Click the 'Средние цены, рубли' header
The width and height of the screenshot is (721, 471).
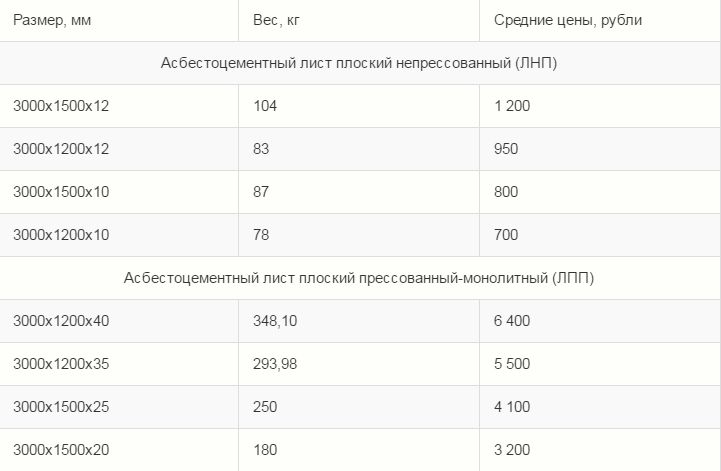[568, 20]
